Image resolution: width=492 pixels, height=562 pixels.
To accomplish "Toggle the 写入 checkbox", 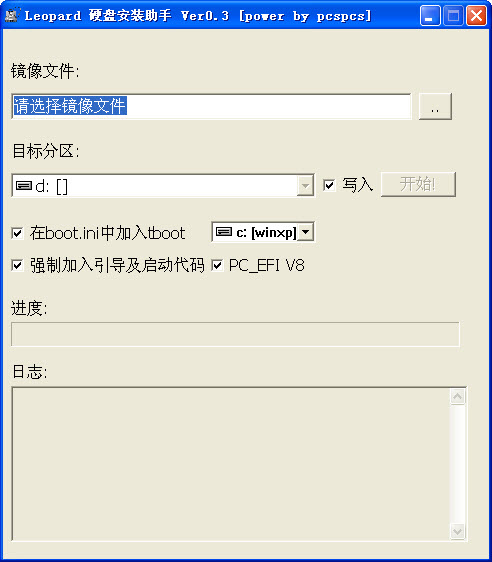I will point(329,185).
